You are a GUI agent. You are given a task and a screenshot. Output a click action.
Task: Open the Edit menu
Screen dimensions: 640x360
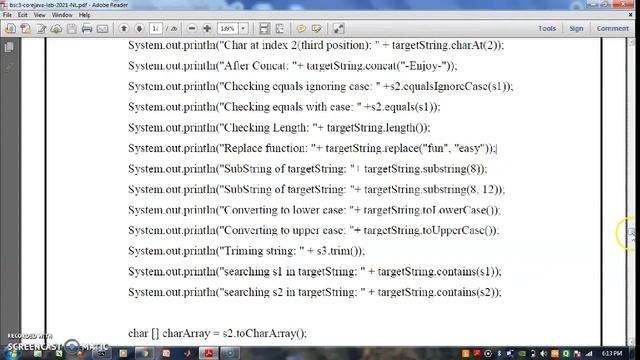pos(22,15)
